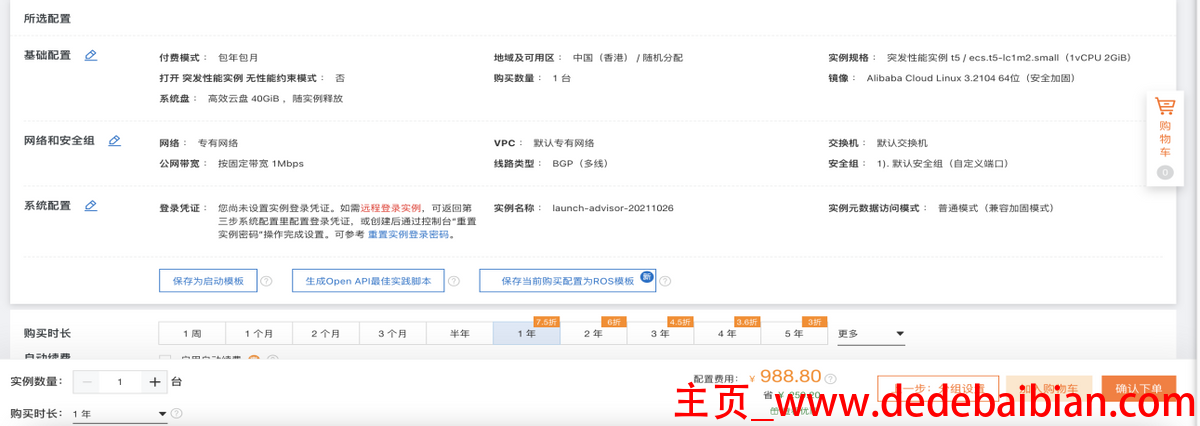Click ecs.t5-lc1m2.small instance spec text
This screenshot has height=426, width=1200.
(1006, 58)
